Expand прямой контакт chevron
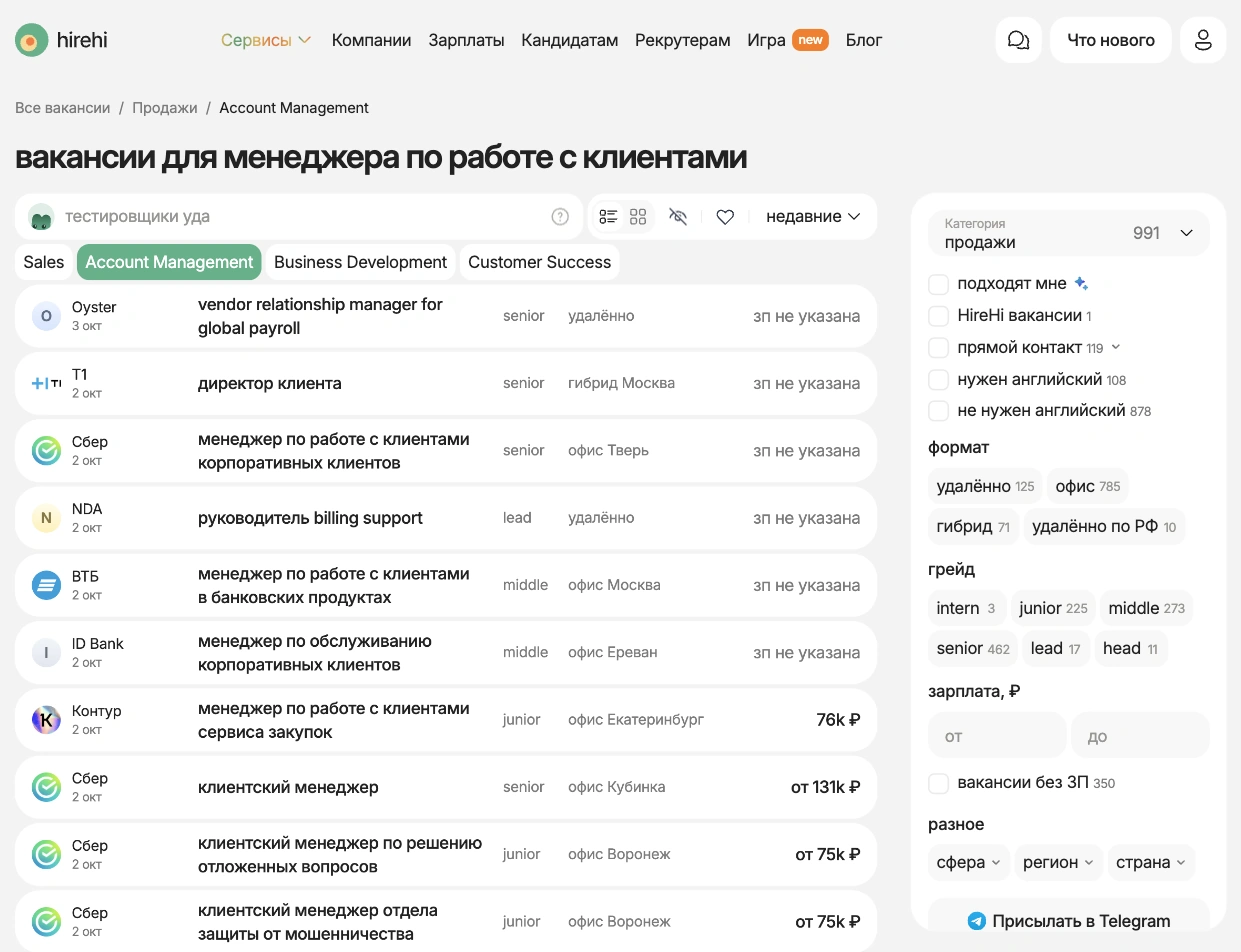The height and width of the screenshot is (952, 1241). [x=1116, y=347]
